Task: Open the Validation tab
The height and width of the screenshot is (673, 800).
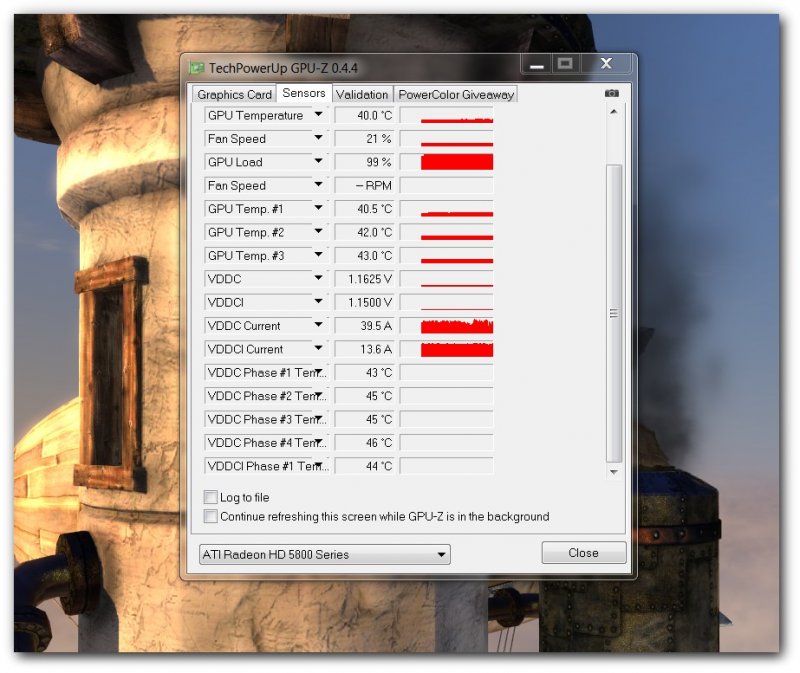Action: pyautogui.click(x=362, y=94)
